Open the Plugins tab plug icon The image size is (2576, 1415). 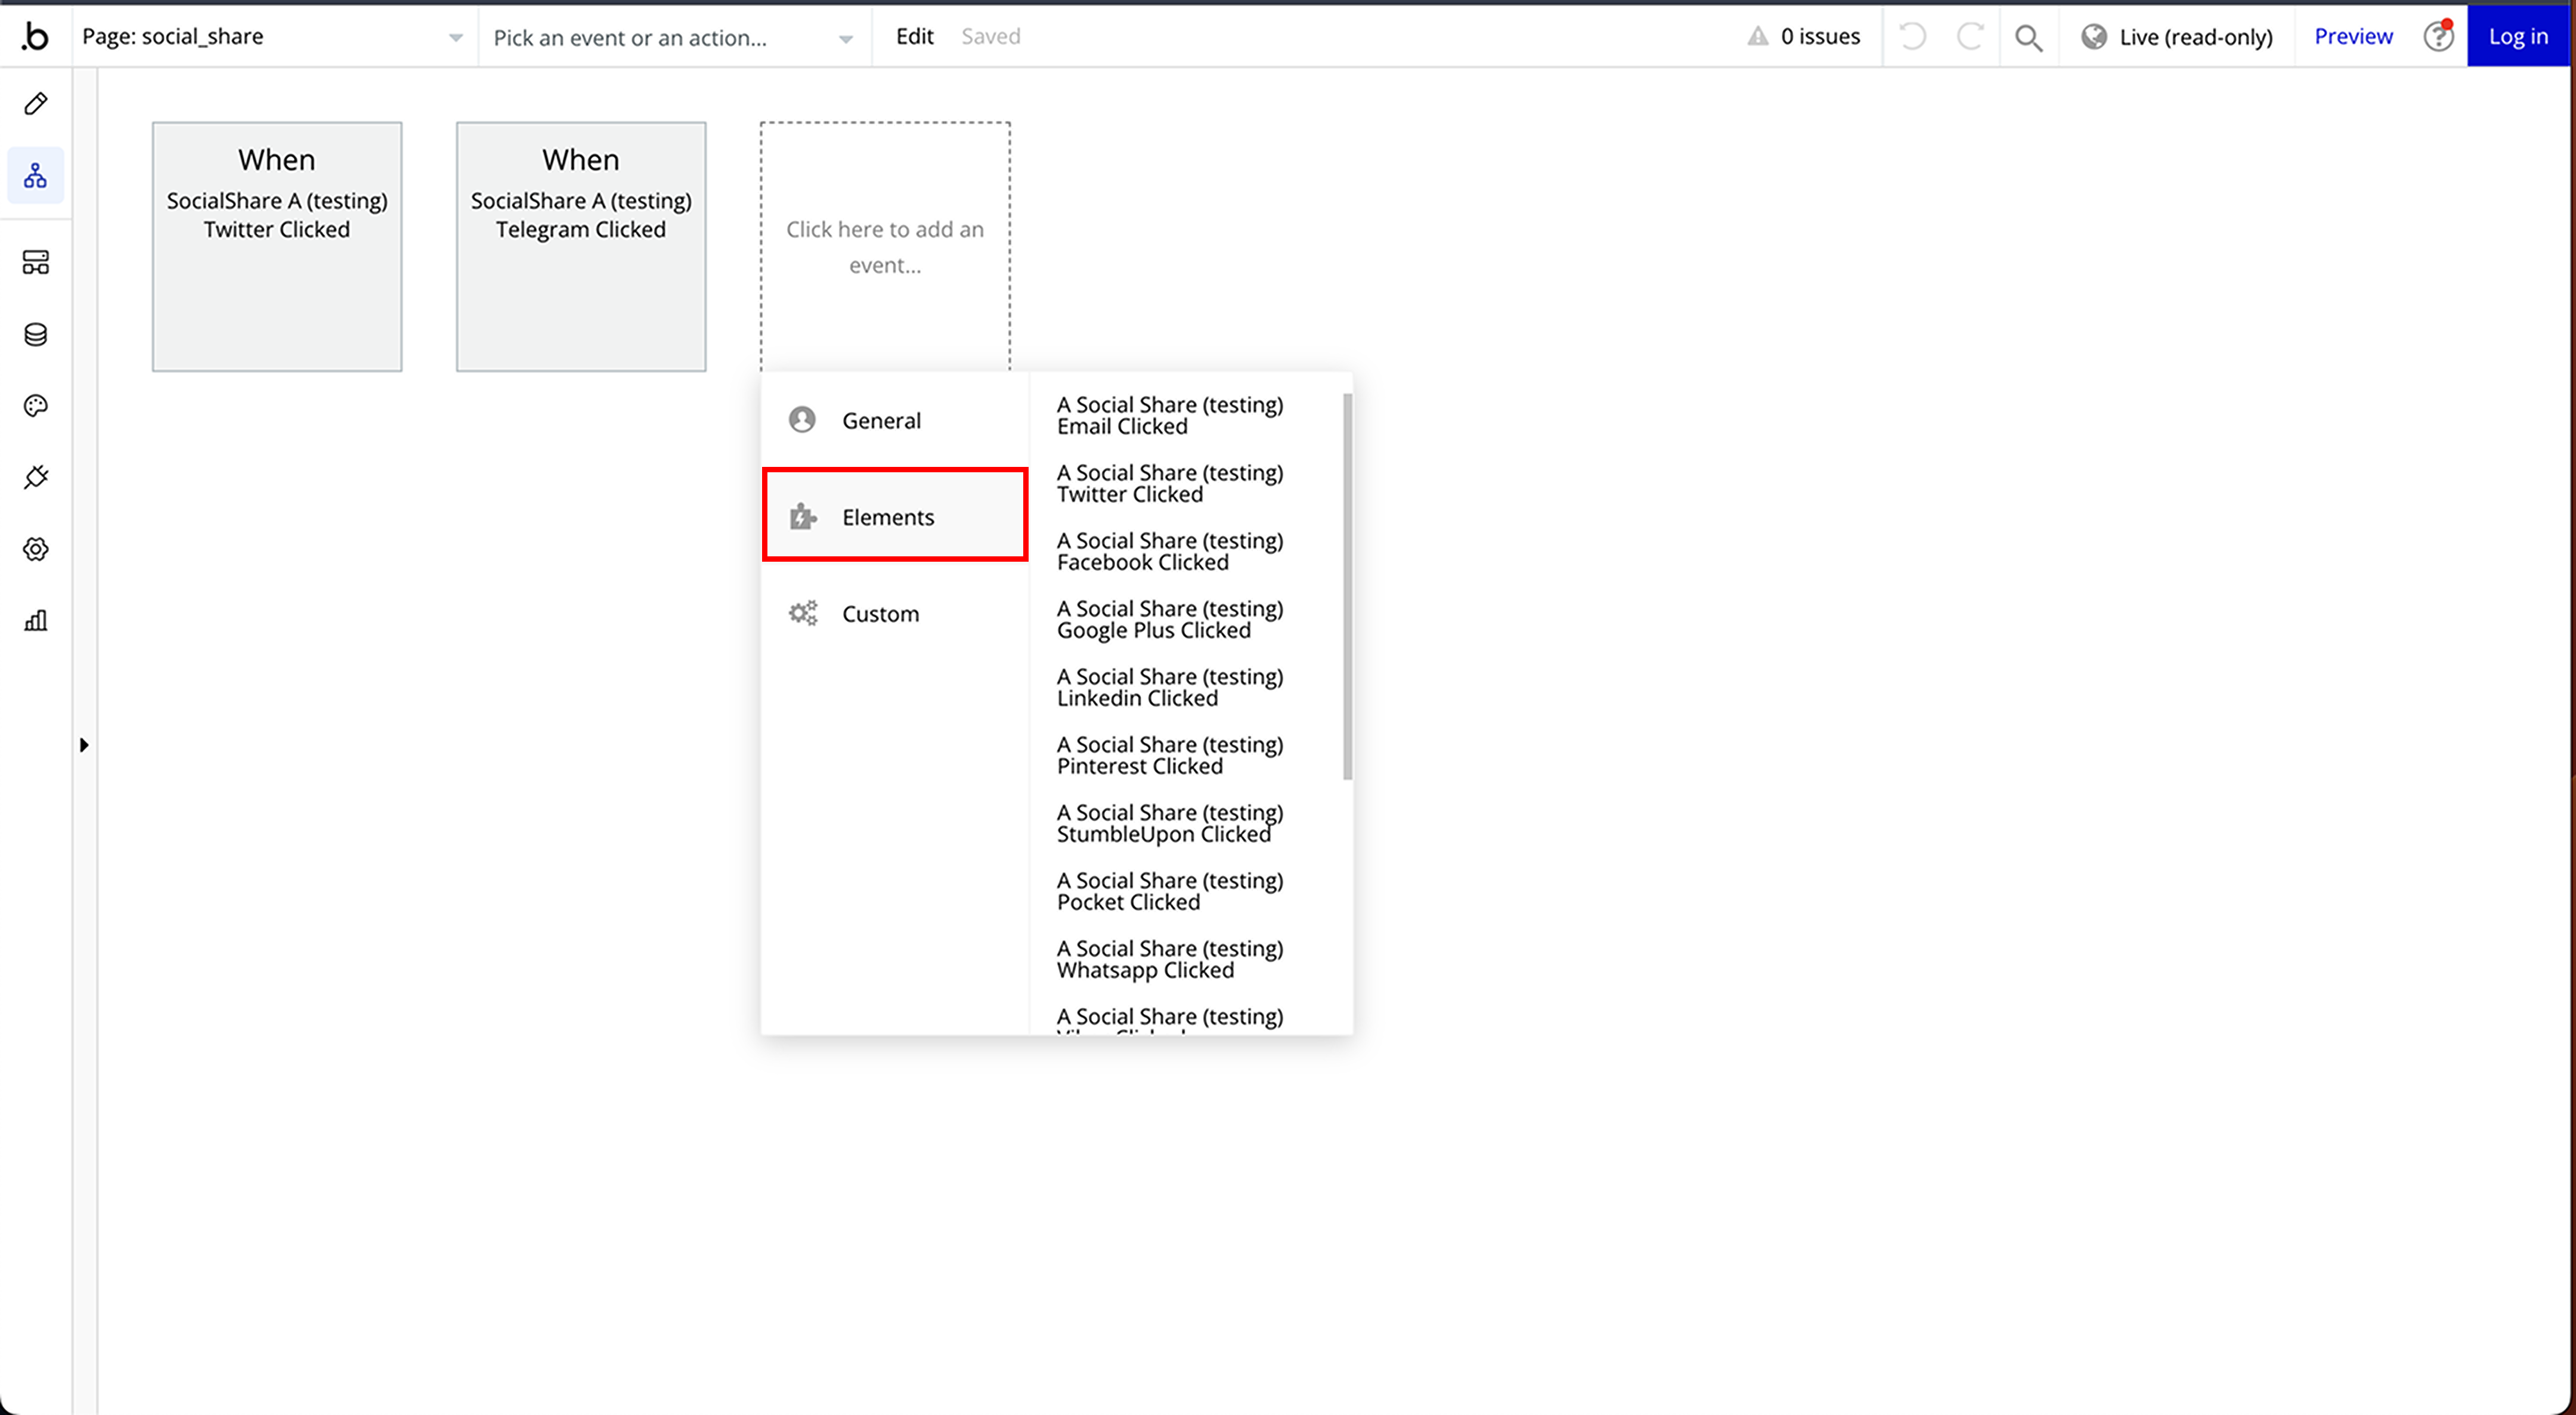pyautogui.click(x=36, y=477)
